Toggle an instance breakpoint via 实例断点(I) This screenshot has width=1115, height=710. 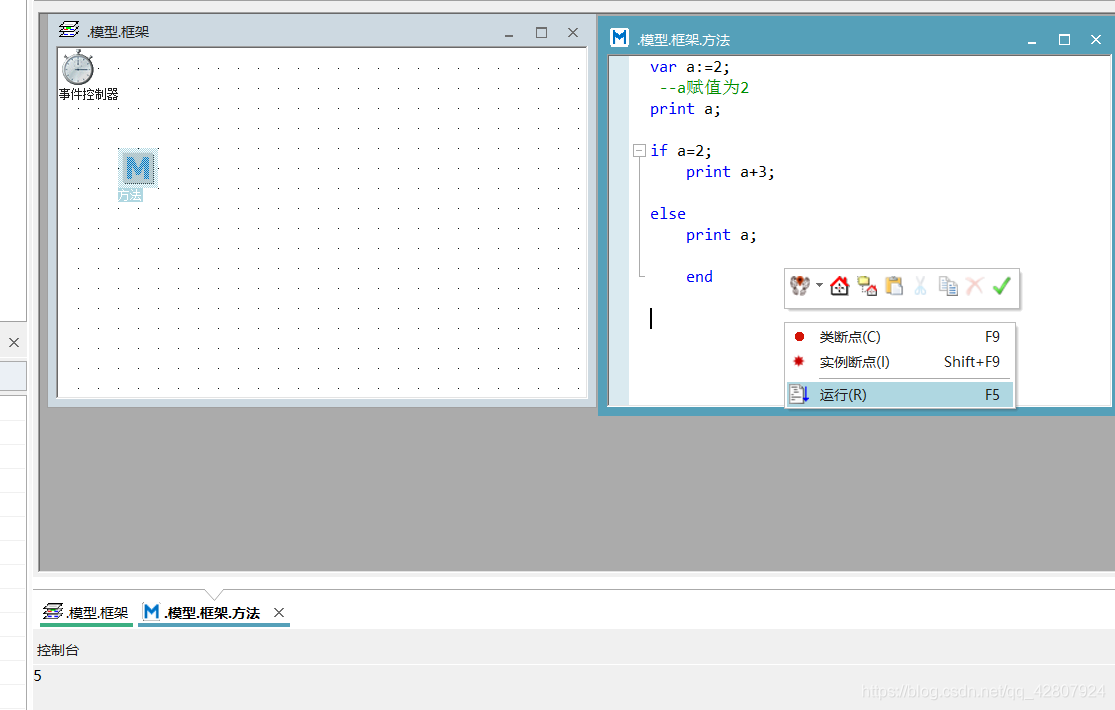[x=855, y=362]
